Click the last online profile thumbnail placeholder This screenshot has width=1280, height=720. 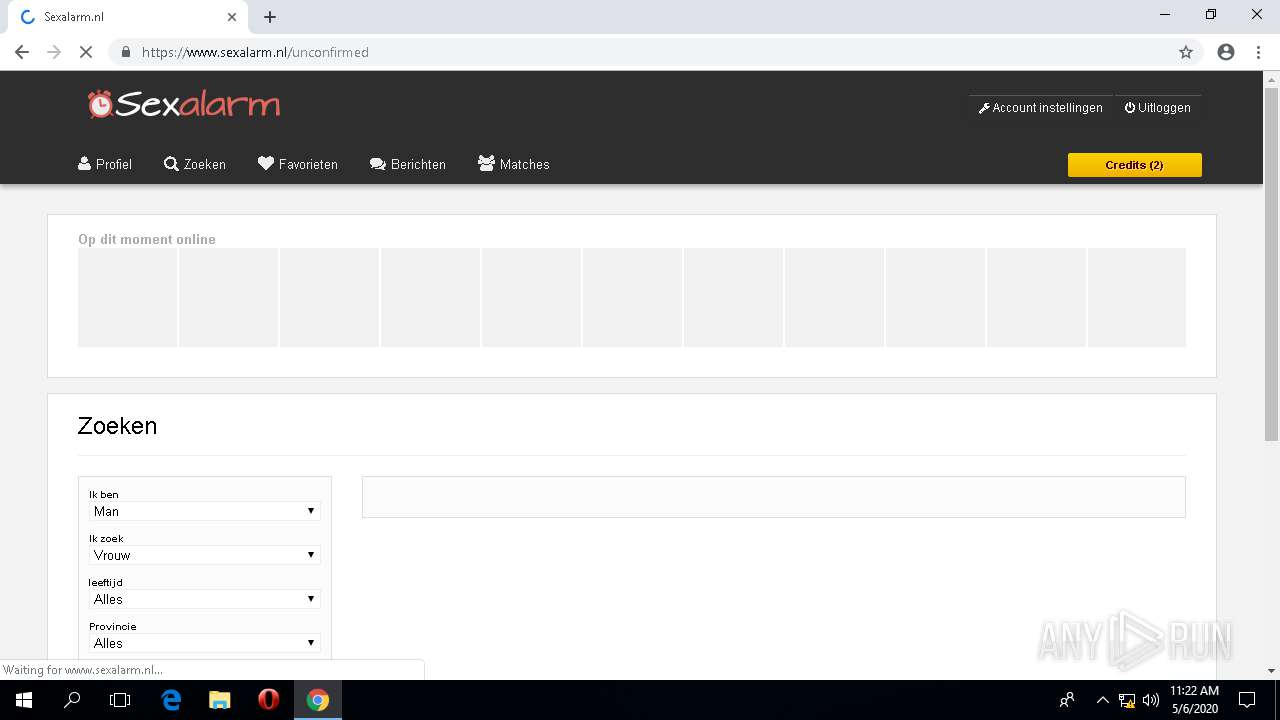1137,298
